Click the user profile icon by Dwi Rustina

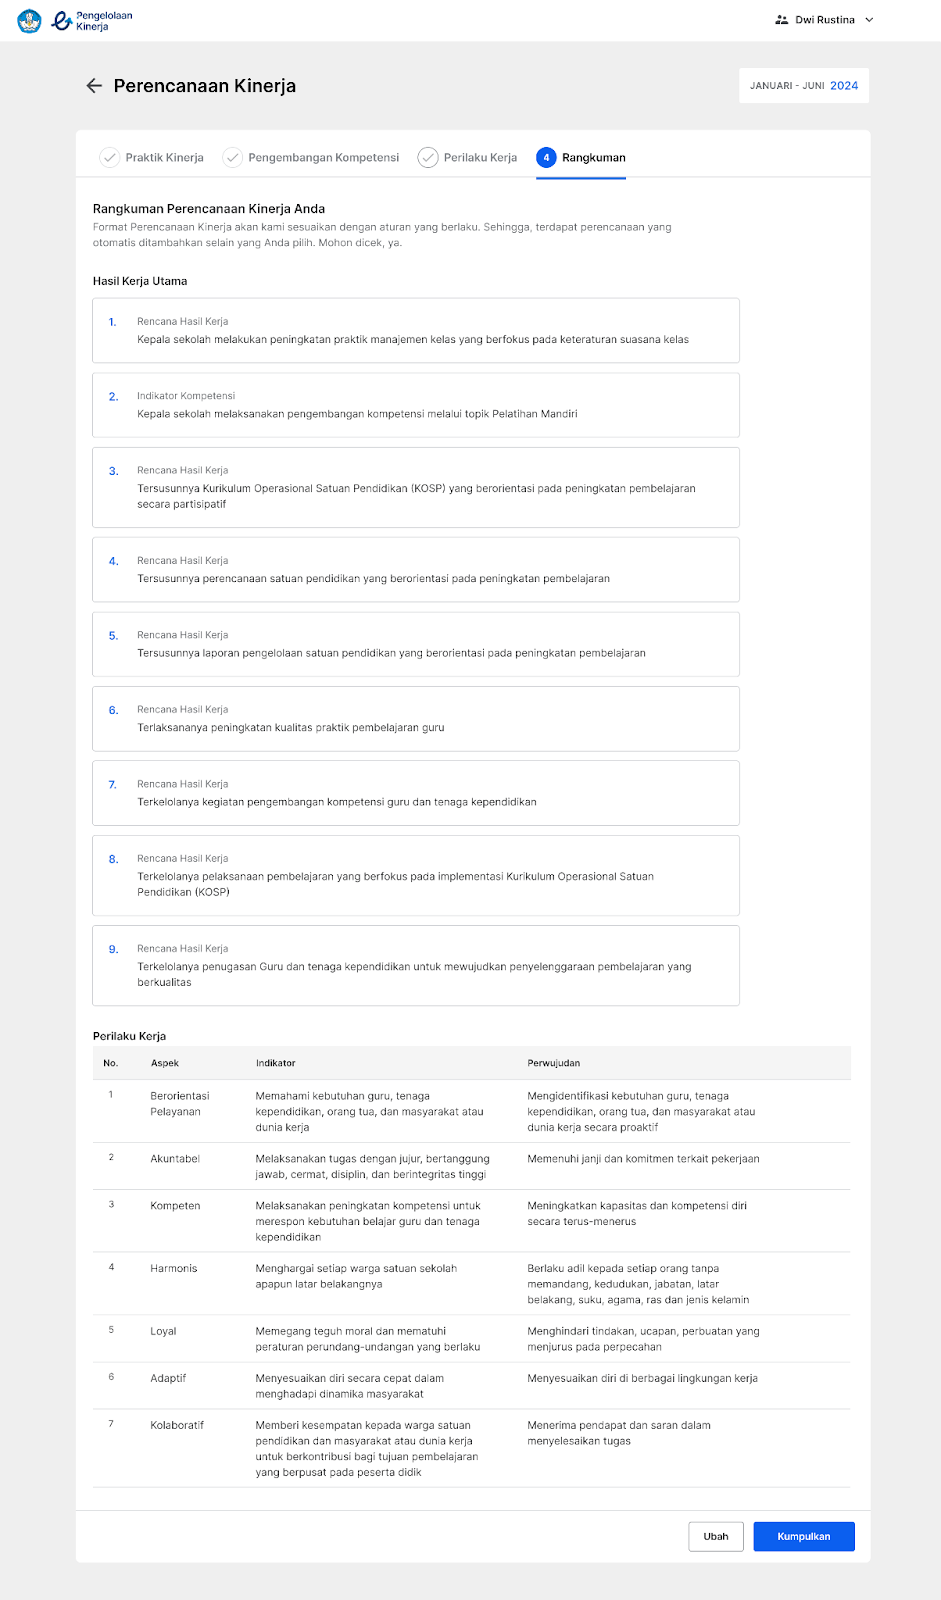click(782, 20)
